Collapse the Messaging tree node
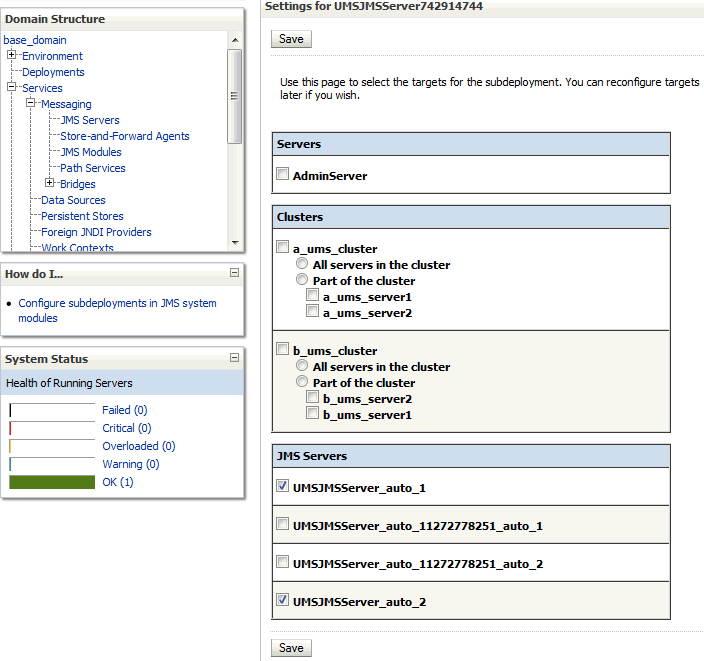Image resolution: width=704 pixels, height=661 pixels. 31,103
